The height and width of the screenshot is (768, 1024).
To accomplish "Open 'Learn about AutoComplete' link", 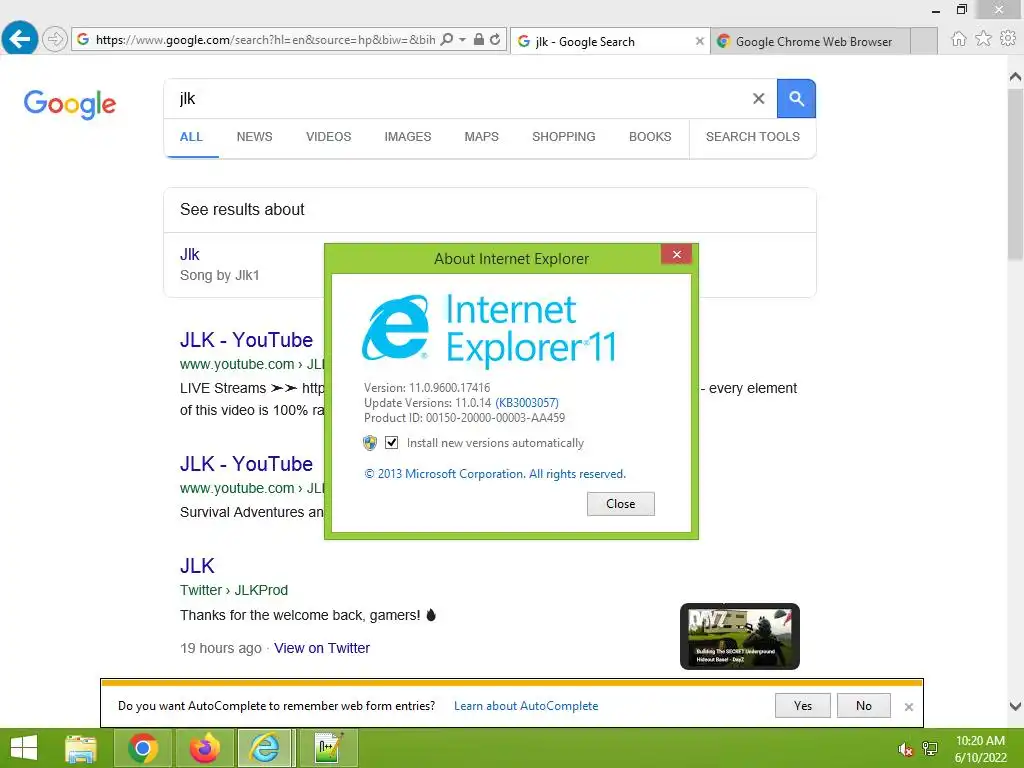I will click(x=526, y=706).
